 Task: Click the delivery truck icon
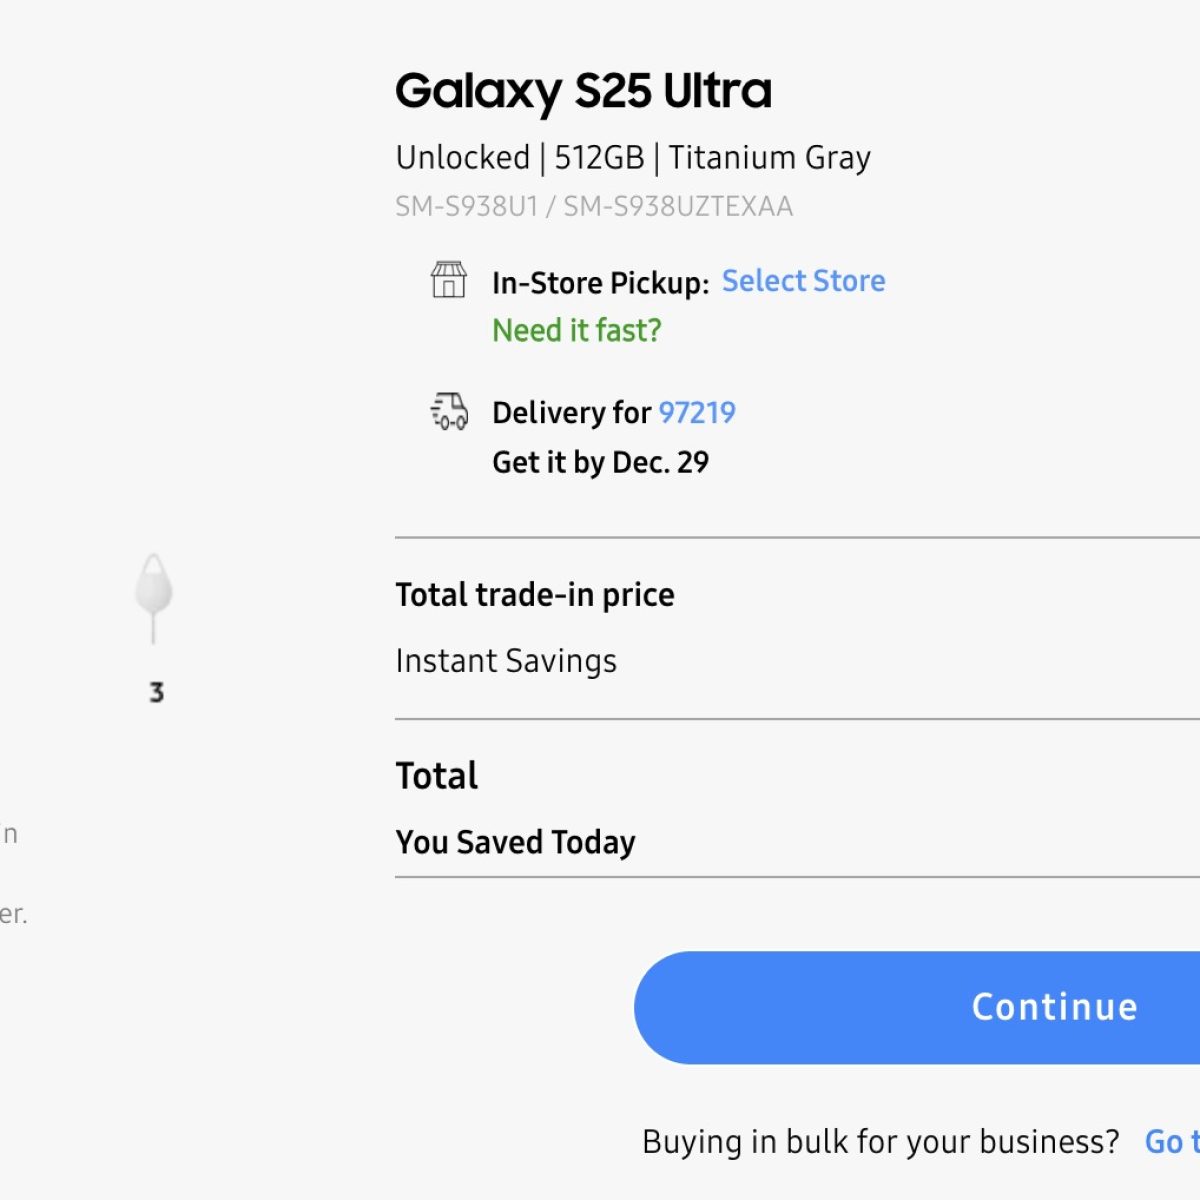tap(449, 411)
